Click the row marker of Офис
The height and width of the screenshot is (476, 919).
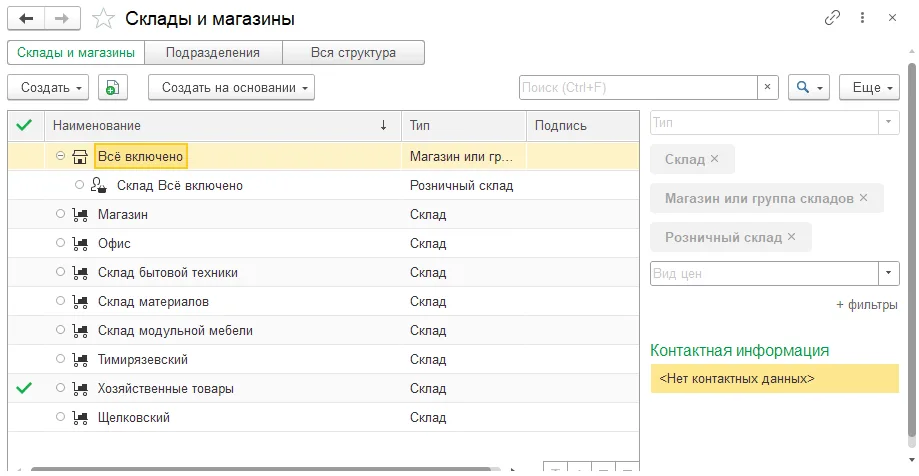pos(60,243)
